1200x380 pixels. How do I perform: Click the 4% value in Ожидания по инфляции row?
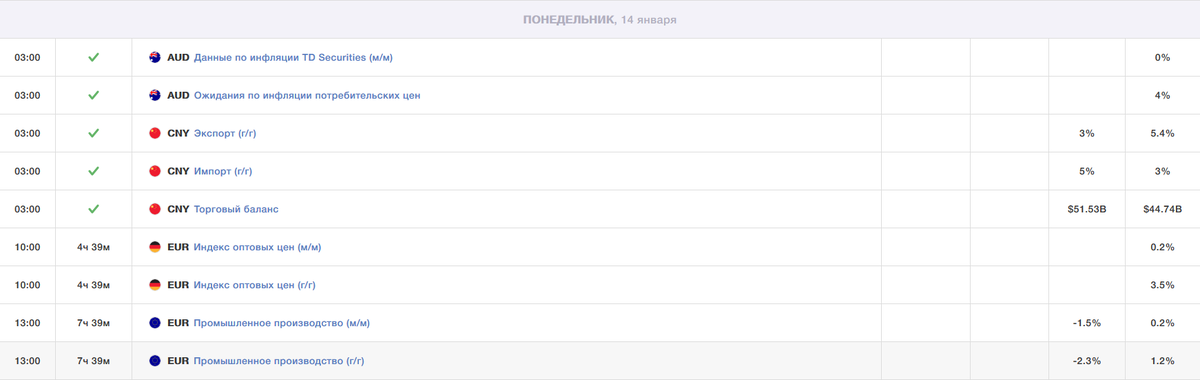[x=1162, y=96]
